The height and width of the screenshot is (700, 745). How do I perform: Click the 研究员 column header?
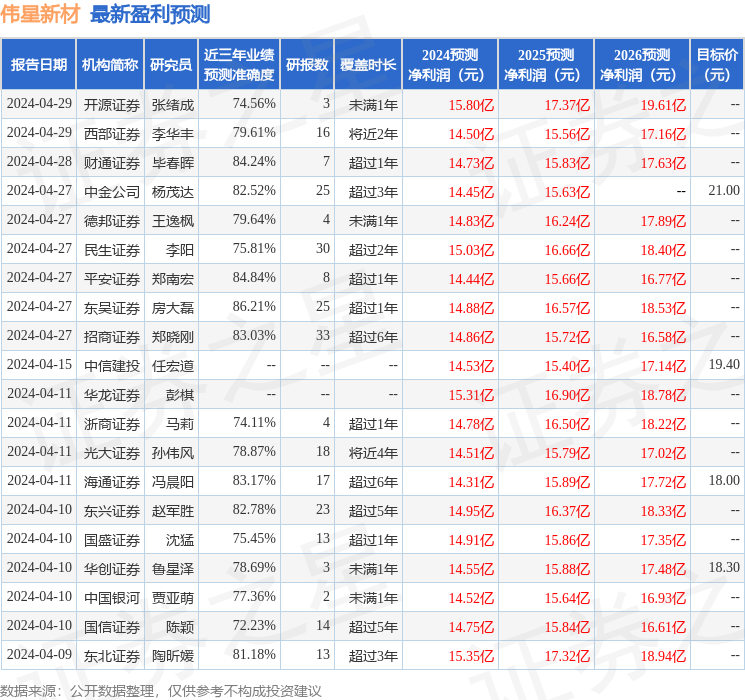171,64
